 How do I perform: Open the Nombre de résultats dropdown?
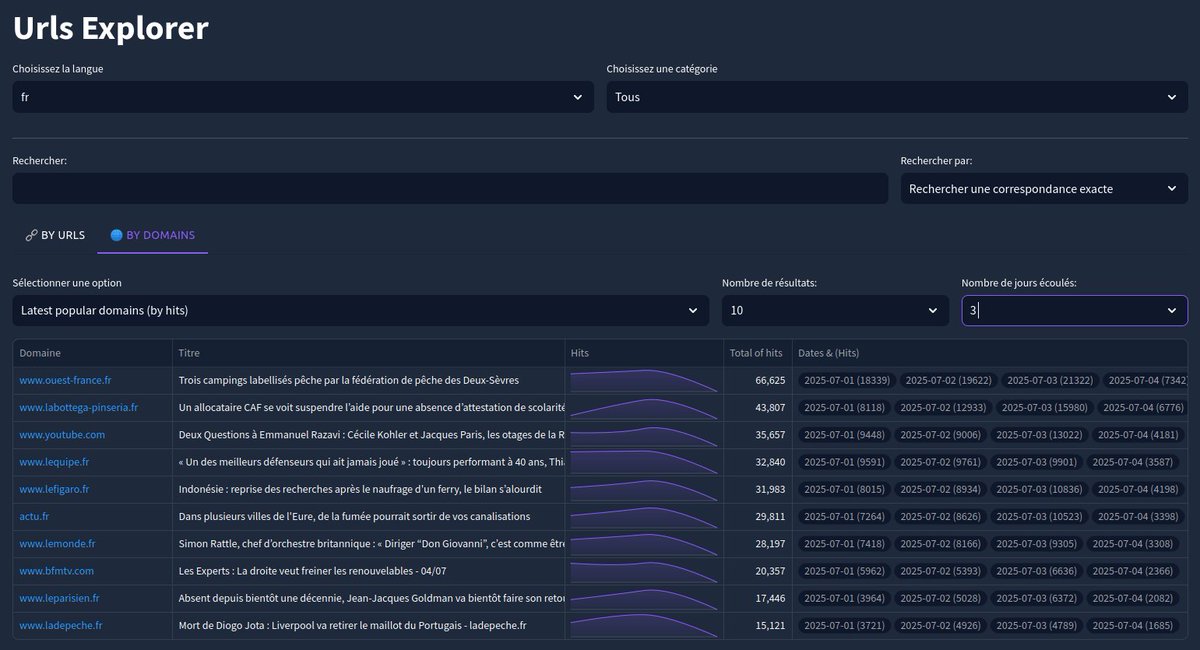click(x=835, y=310)
